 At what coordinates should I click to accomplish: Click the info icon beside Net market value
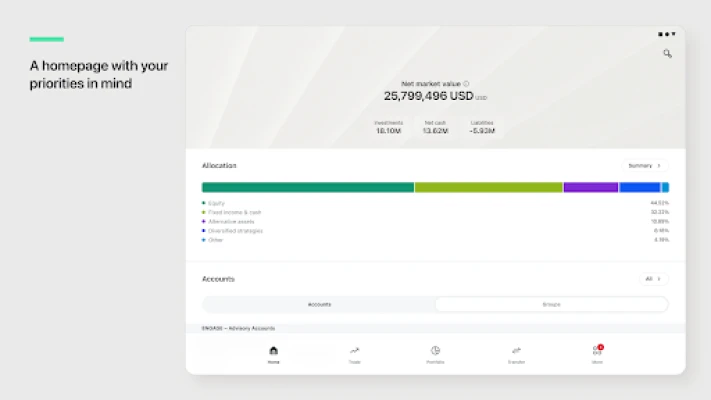click(x=466, y=84)
